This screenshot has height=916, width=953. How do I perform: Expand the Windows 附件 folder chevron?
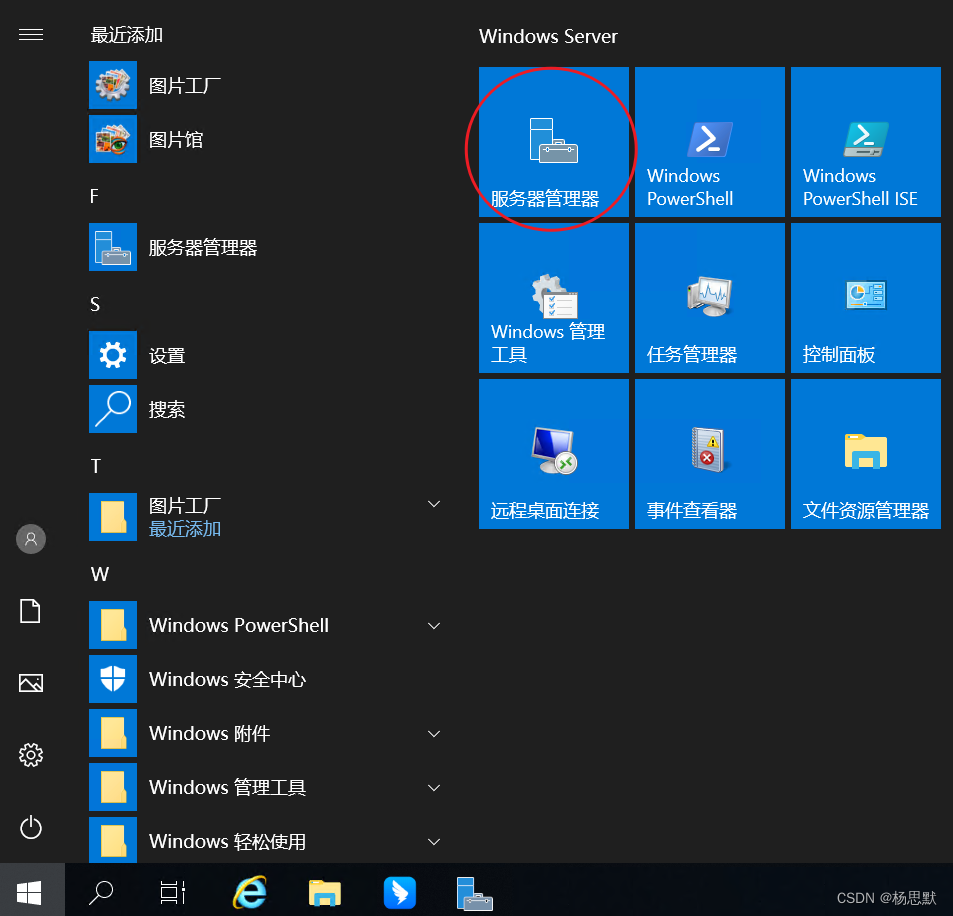(x=434, y=734)
